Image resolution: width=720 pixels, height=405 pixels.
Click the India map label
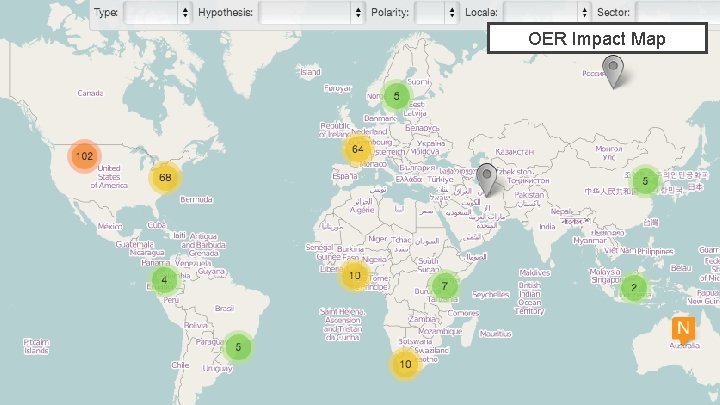pyautogui.click(x=547, y=226)
